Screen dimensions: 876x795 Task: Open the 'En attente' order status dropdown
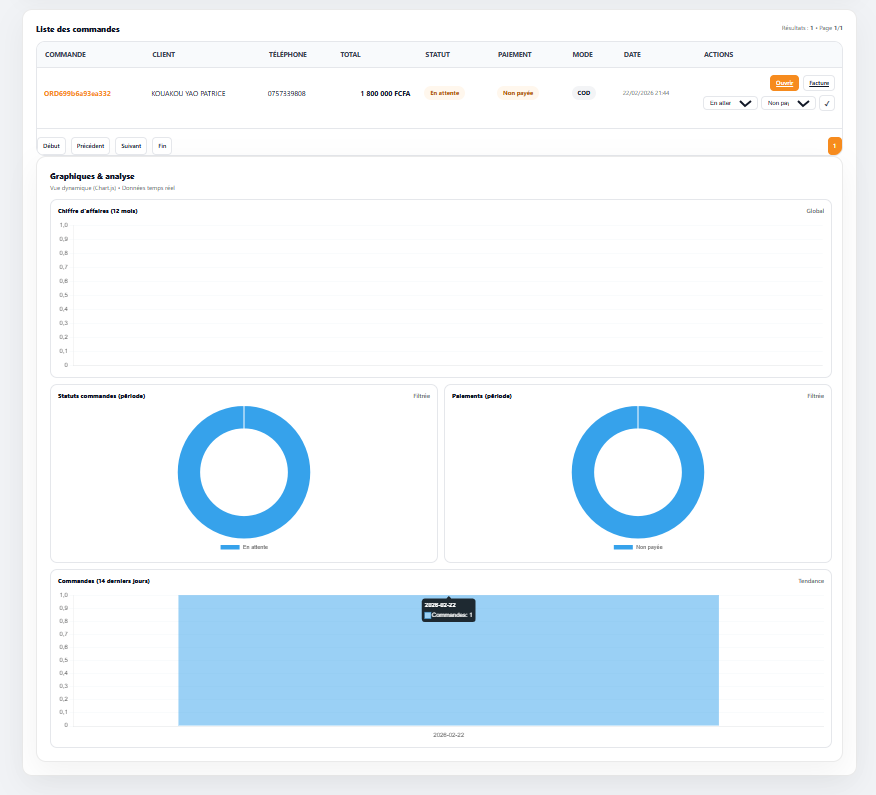click(730, 103)
